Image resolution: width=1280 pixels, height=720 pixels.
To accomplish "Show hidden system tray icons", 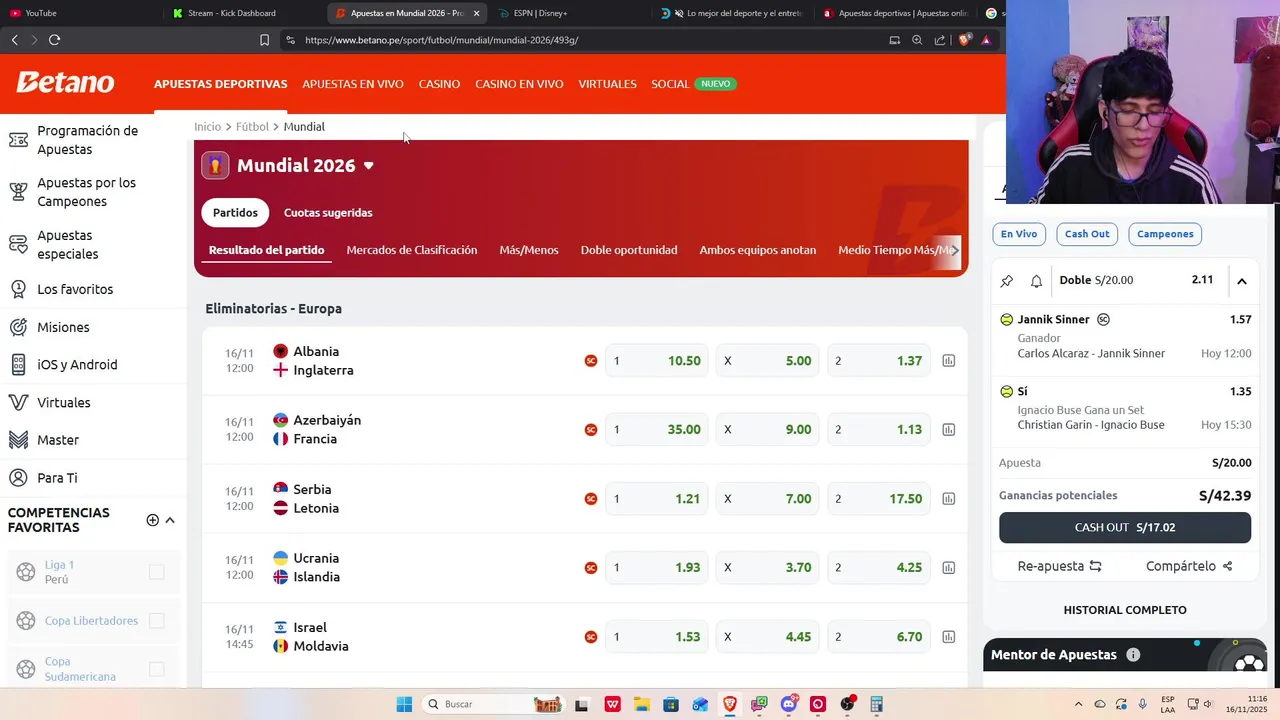I will tap(1078, 704).
